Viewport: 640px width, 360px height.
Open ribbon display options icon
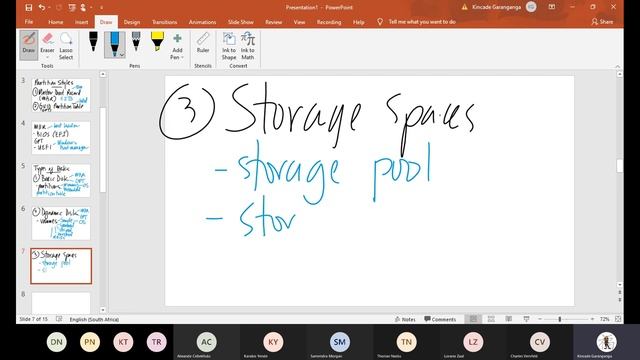(551, 7)
